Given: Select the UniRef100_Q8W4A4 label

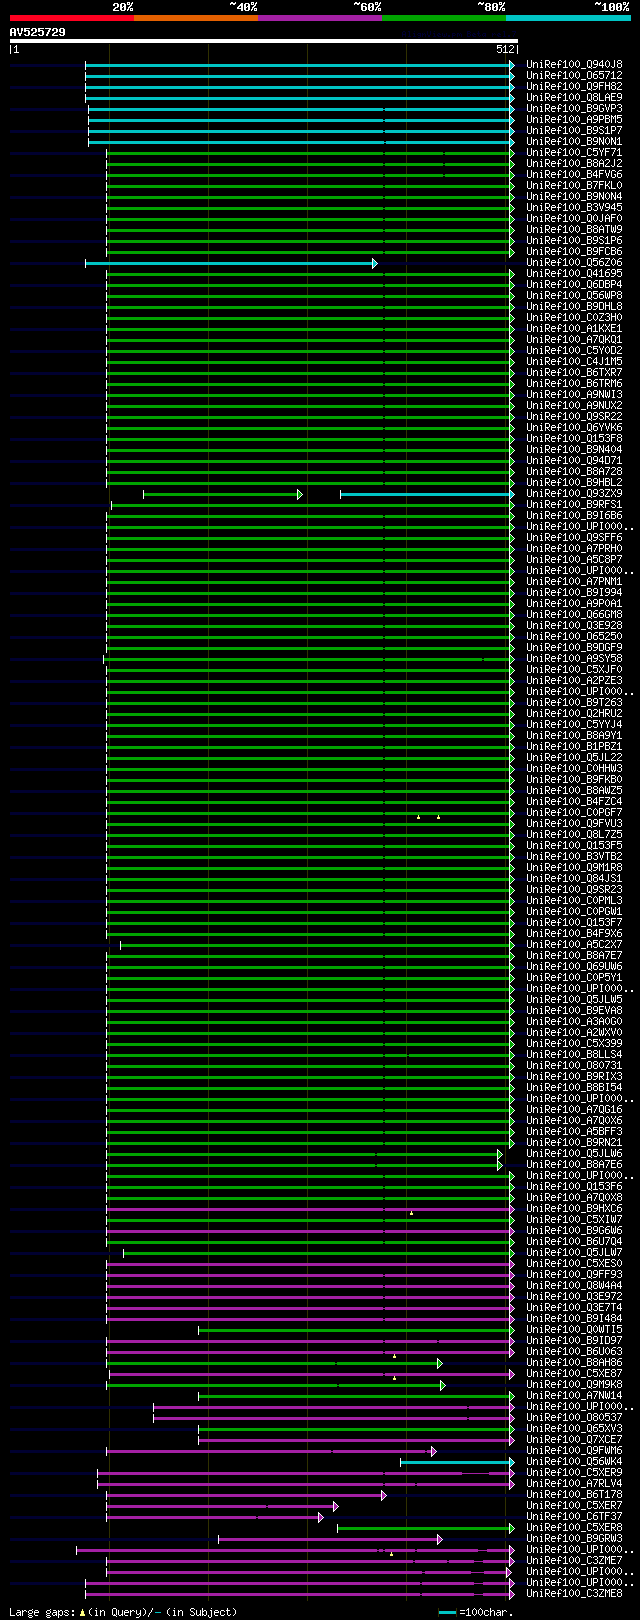Looking at the screenshot, I should 574,1285.
